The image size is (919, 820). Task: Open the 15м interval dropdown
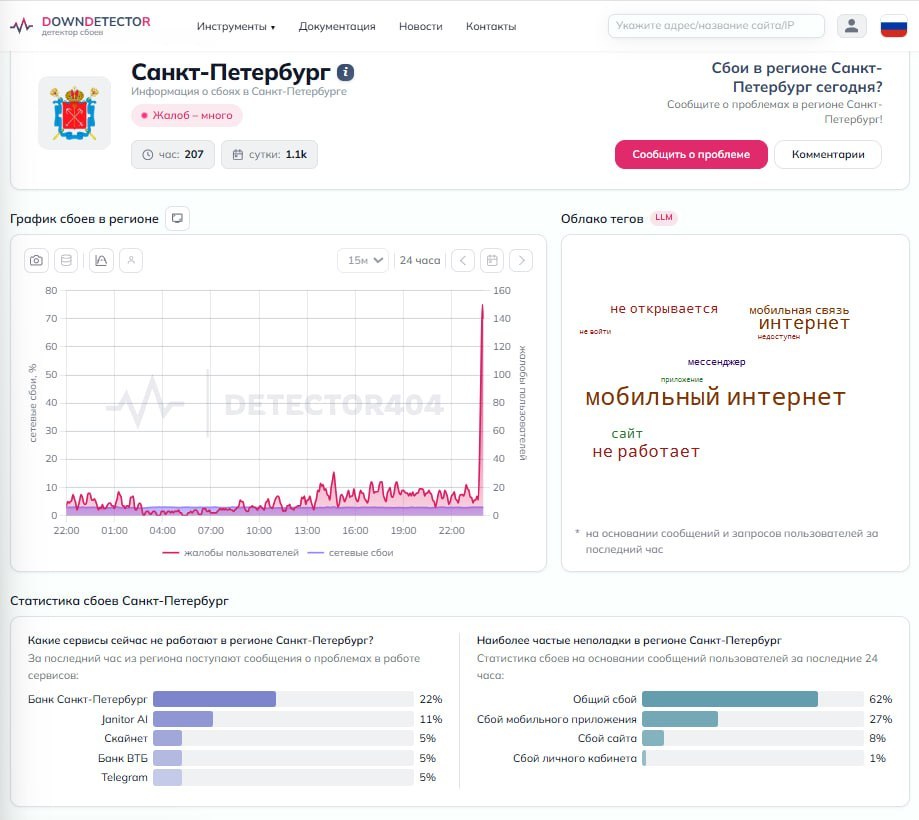coord(364,260)
